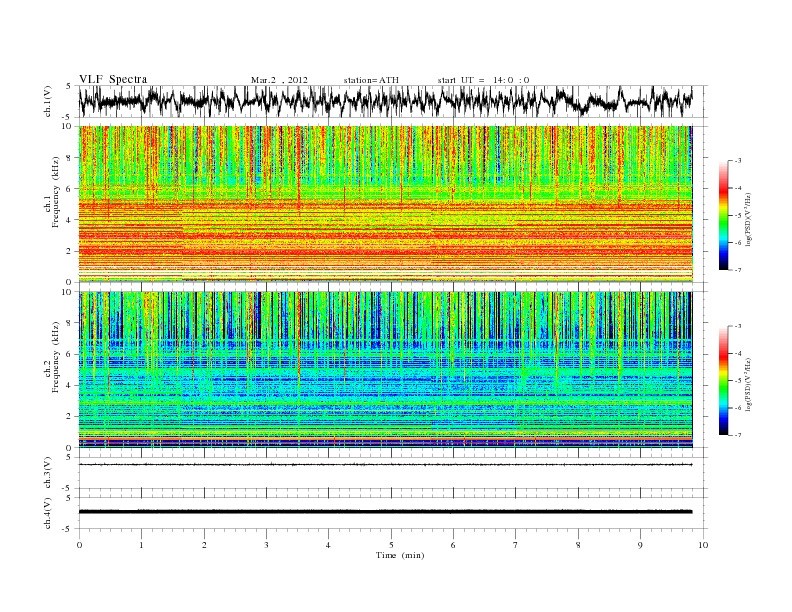Click the time axis tick label "9"
This screenshot has width=792, height=612.
click(640, 545)
